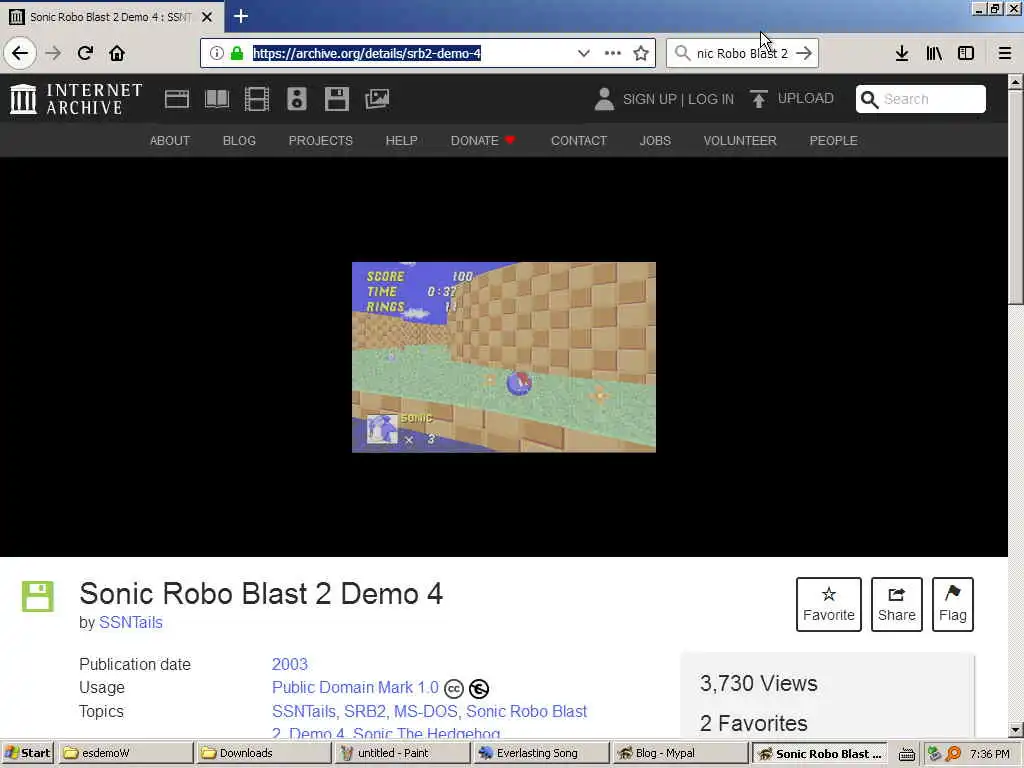
Task: Click the user avatar icon
Action: coord(604,99)
